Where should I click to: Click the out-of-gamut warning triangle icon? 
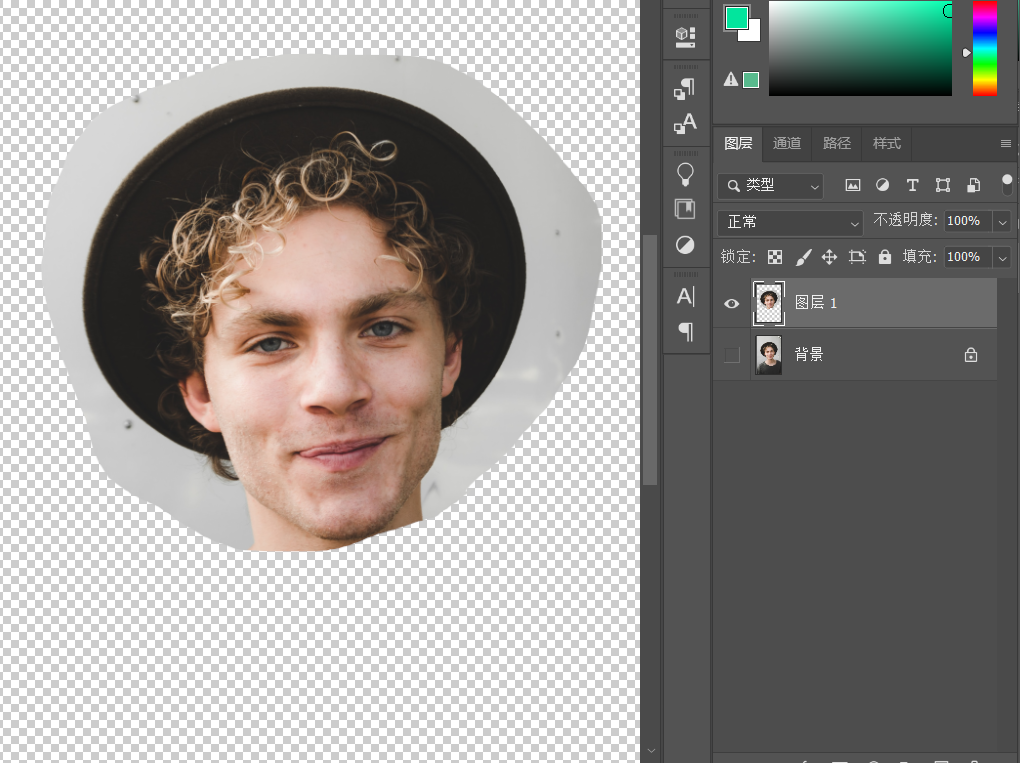pos(731,79)
